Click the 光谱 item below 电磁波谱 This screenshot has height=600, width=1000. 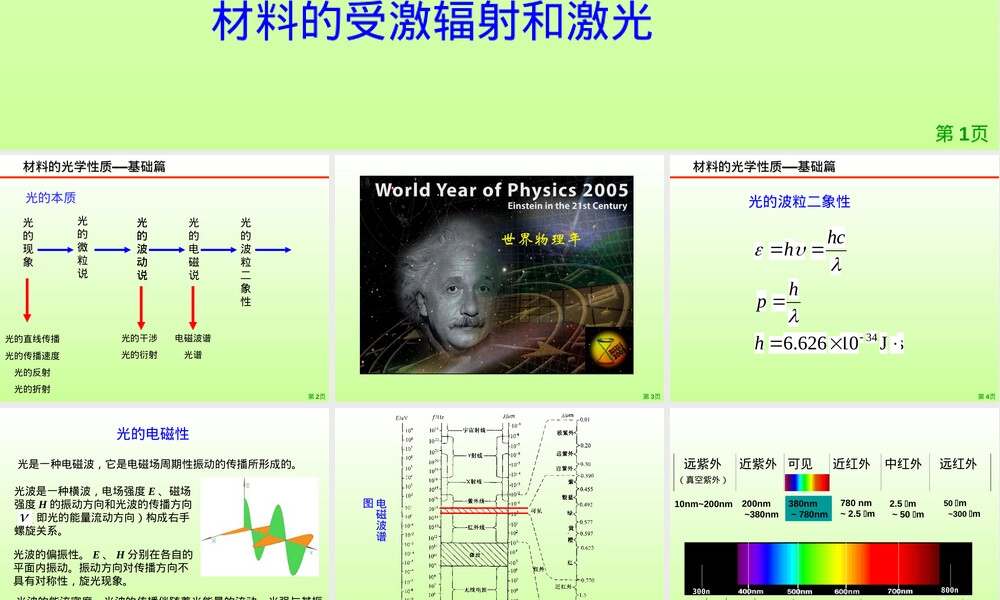pyautogui.click(x=193, y=355)
